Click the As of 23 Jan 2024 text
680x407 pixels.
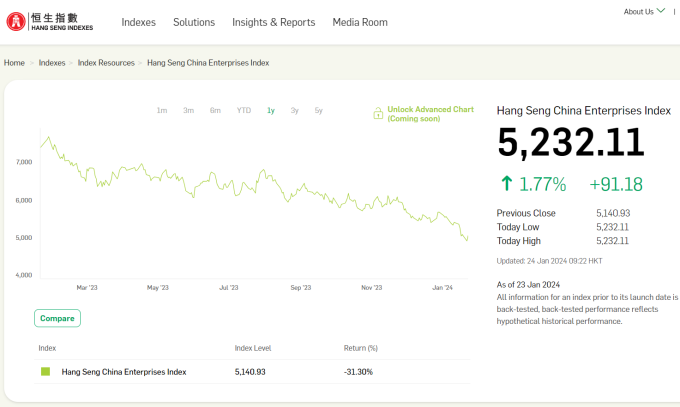(528, 285)
